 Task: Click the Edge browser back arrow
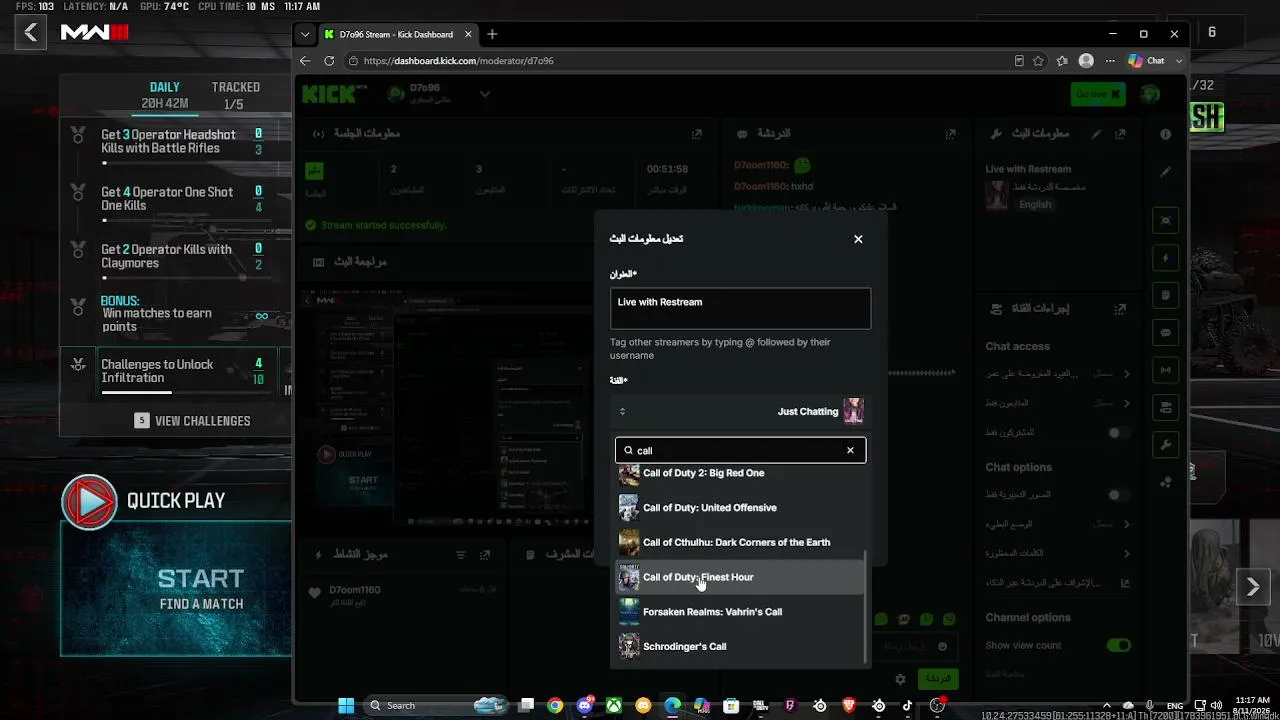click(x=305, y=61)
